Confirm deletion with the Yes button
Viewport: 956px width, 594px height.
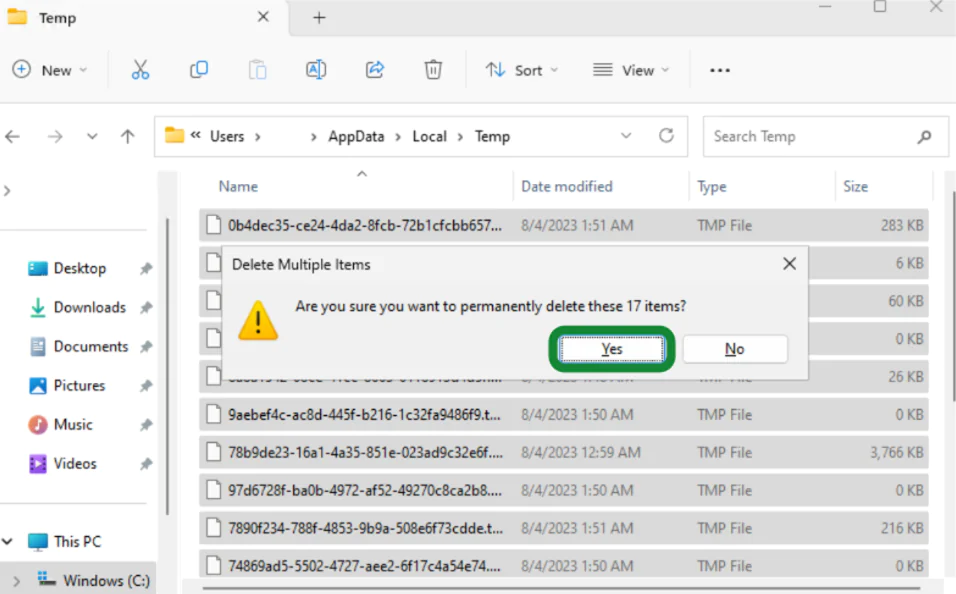click(612, 349)
